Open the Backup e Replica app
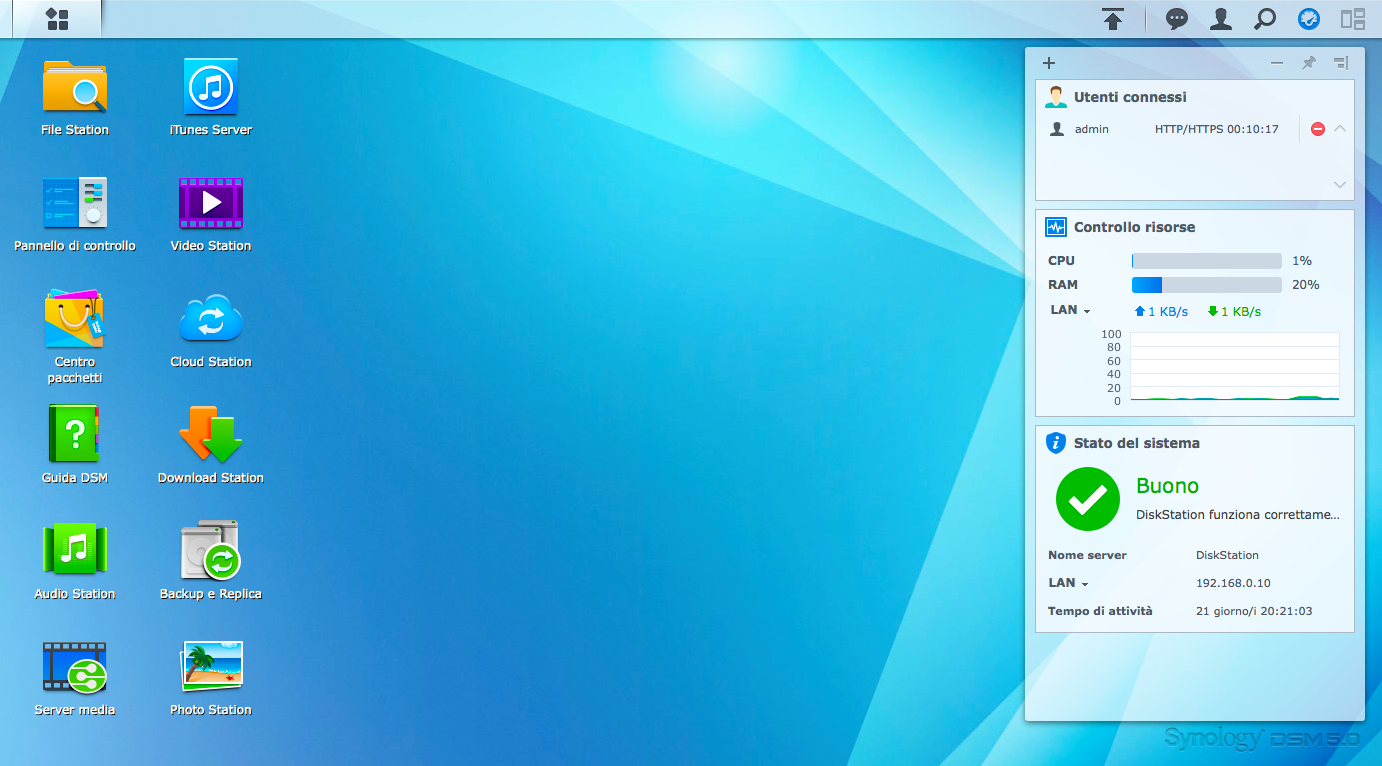Image resolution: width=1382 pixels, height=766 pixels. click(211, 551)
